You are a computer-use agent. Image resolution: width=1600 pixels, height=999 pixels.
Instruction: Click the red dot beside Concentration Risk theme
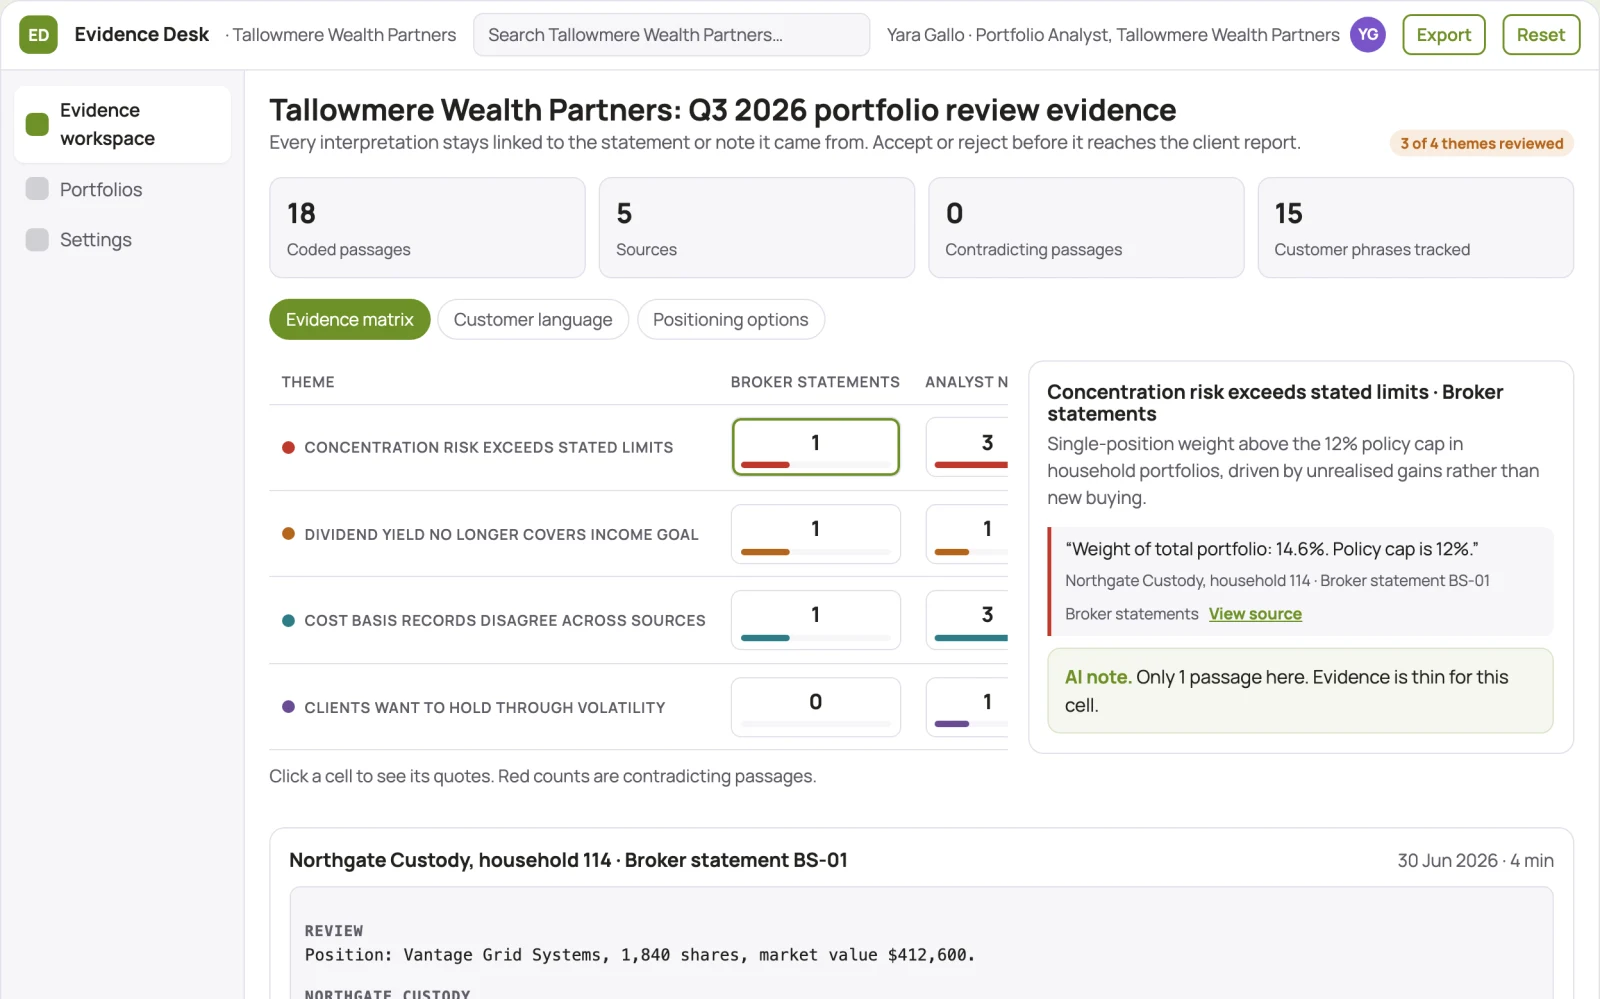(x=288, y=448)
